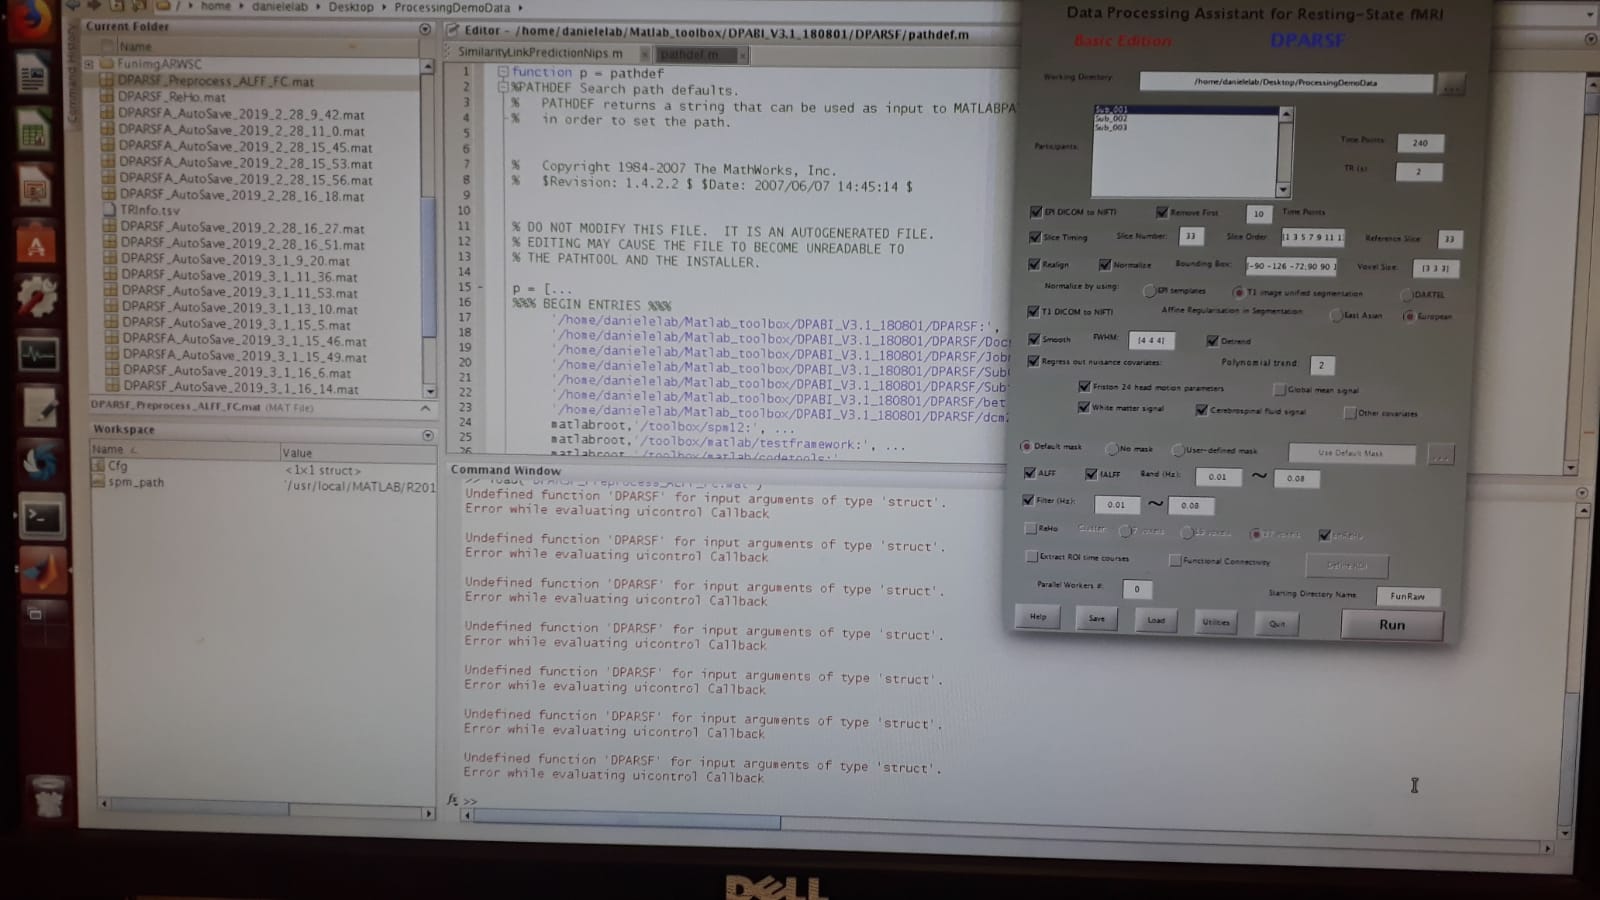
Task: Select DPARSF_ReHo.mat file icon
Action: [x=107, y=97]
